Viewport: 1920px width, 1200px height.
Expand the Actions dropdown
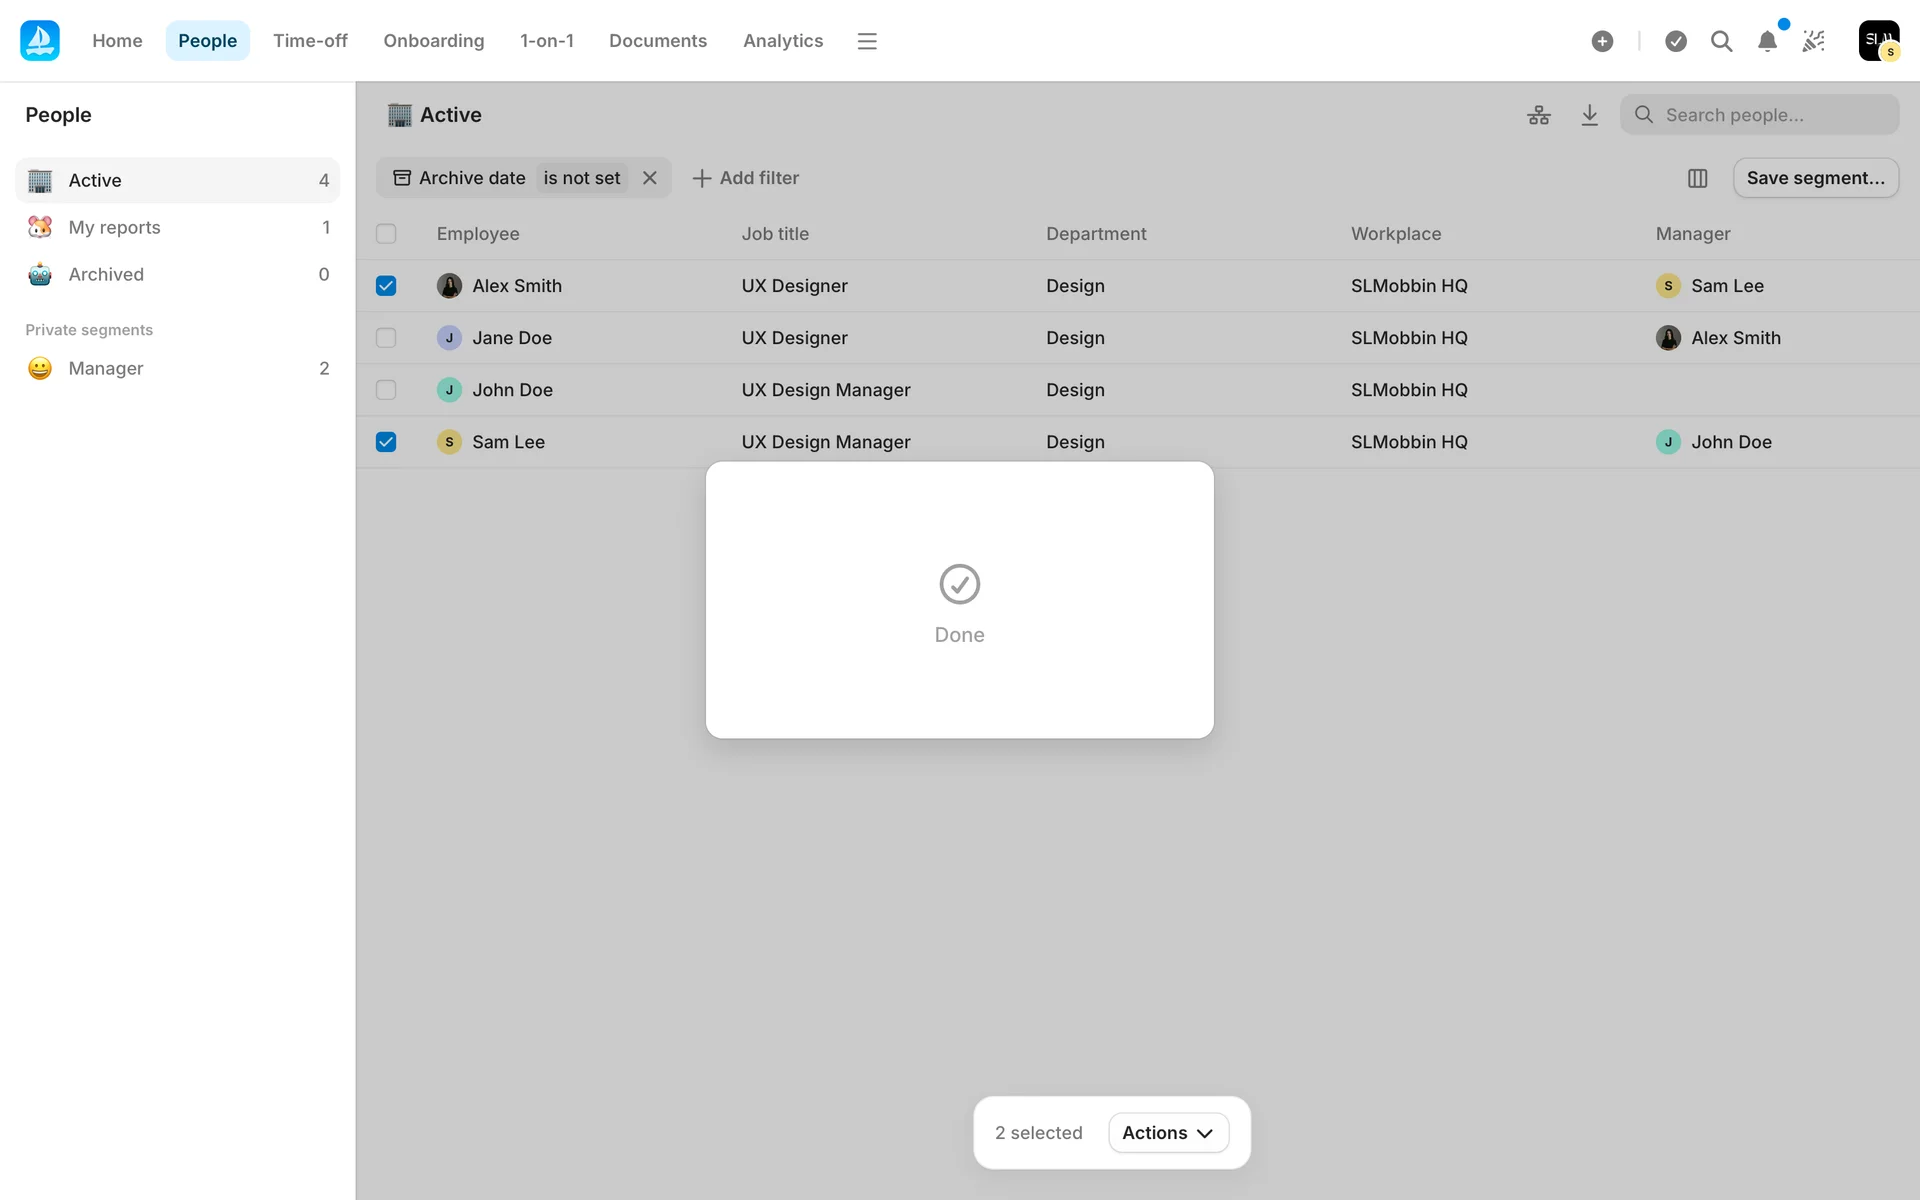(x=1167, y=1133)
